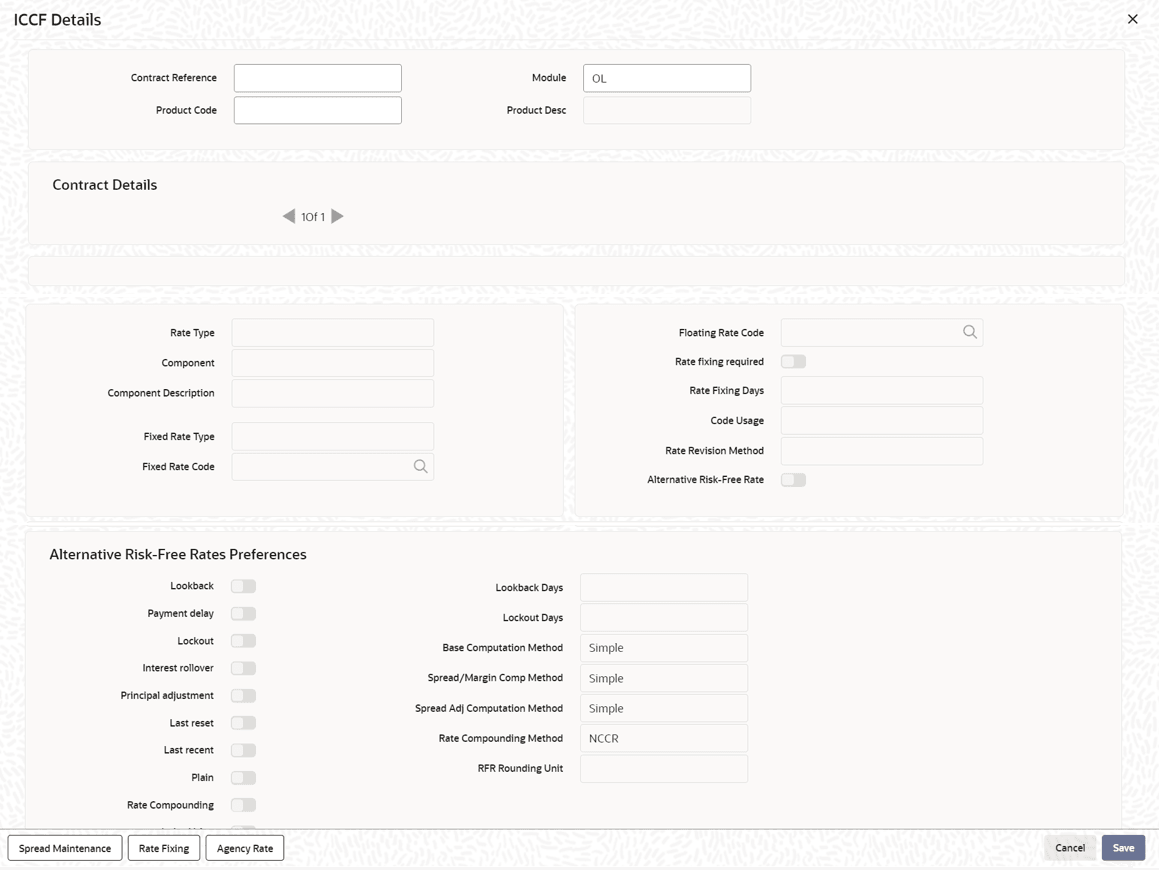Toggle the Plain switch
1159x870 pixels.
[x=243, y=778]
